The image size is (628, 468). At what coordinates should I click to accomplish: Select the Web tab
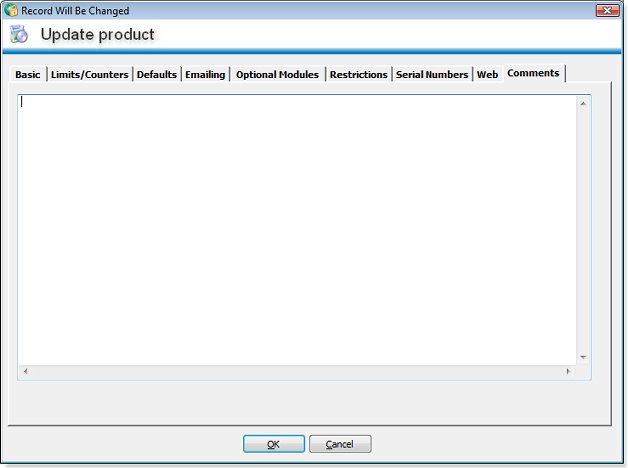click(x=487, y=75)
